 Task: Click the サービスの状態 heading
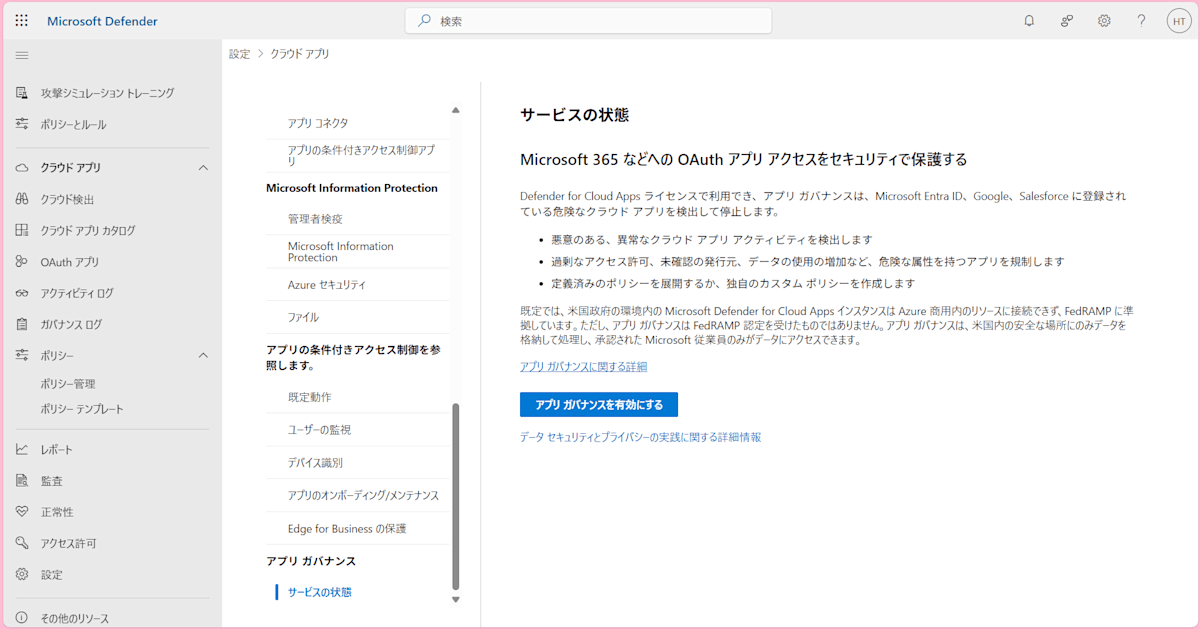[x=574, y=115]
